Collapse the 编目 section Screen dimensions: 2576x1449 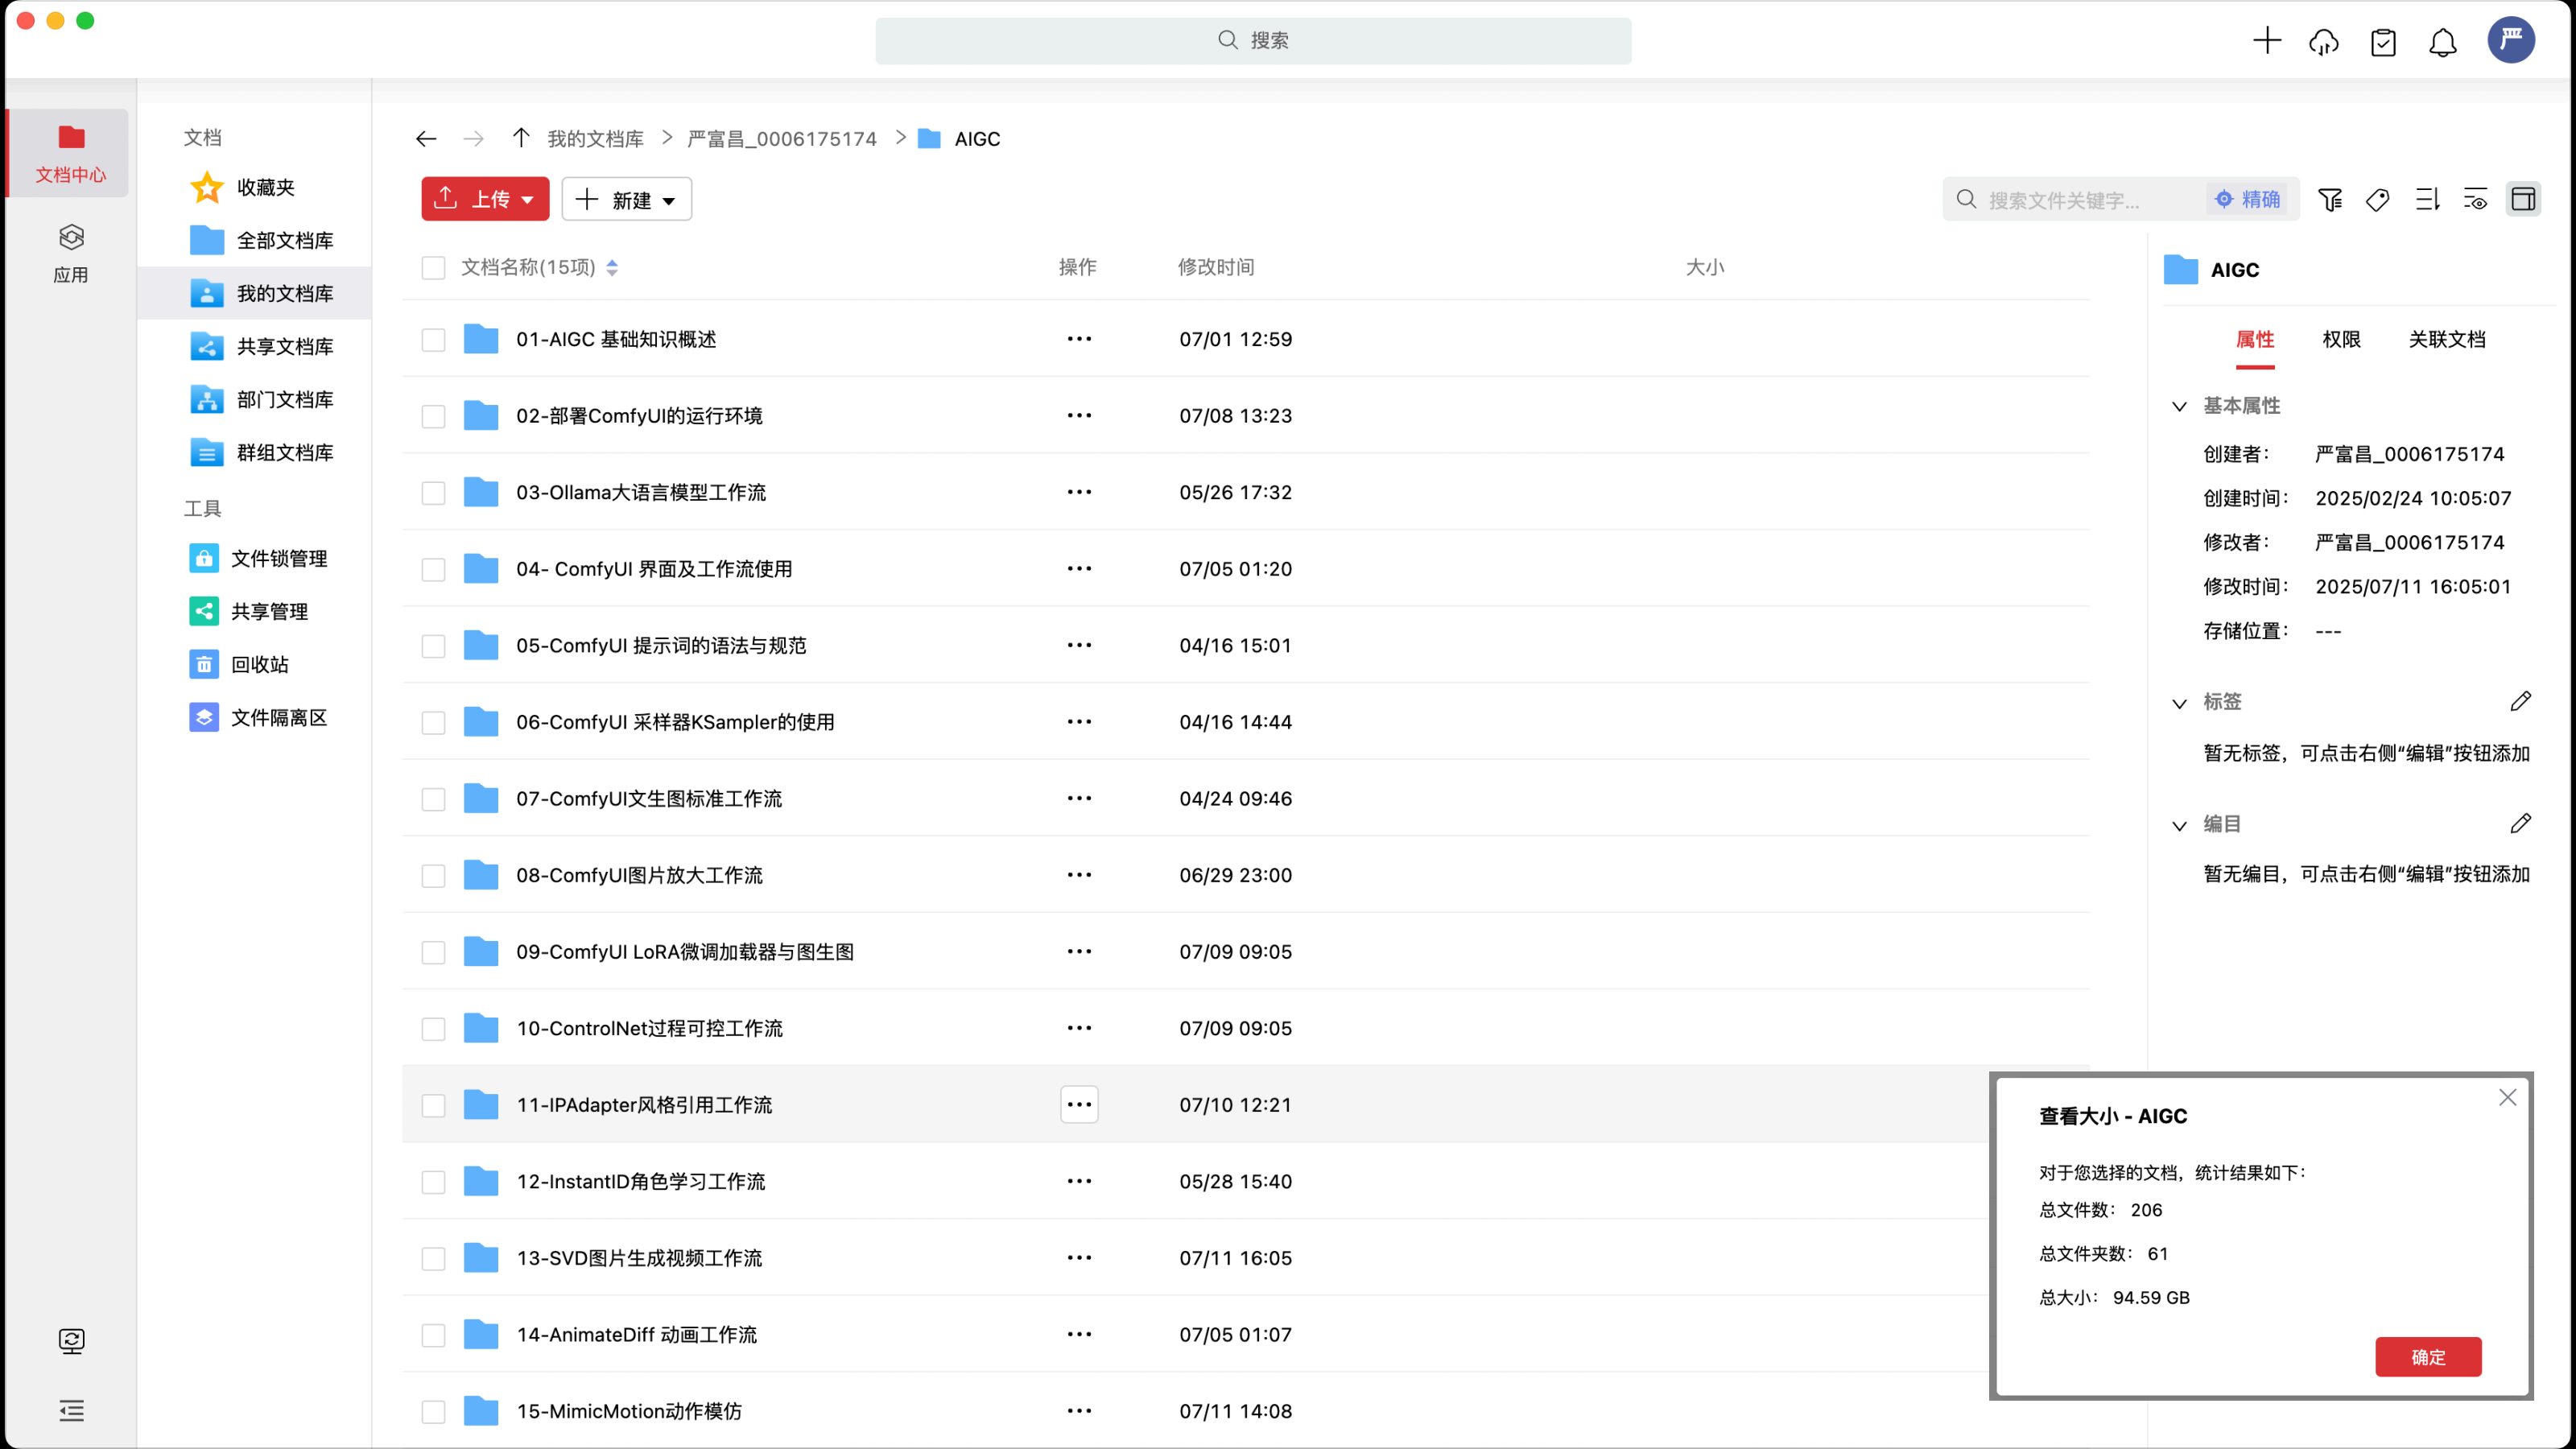tap(2179, 825)
